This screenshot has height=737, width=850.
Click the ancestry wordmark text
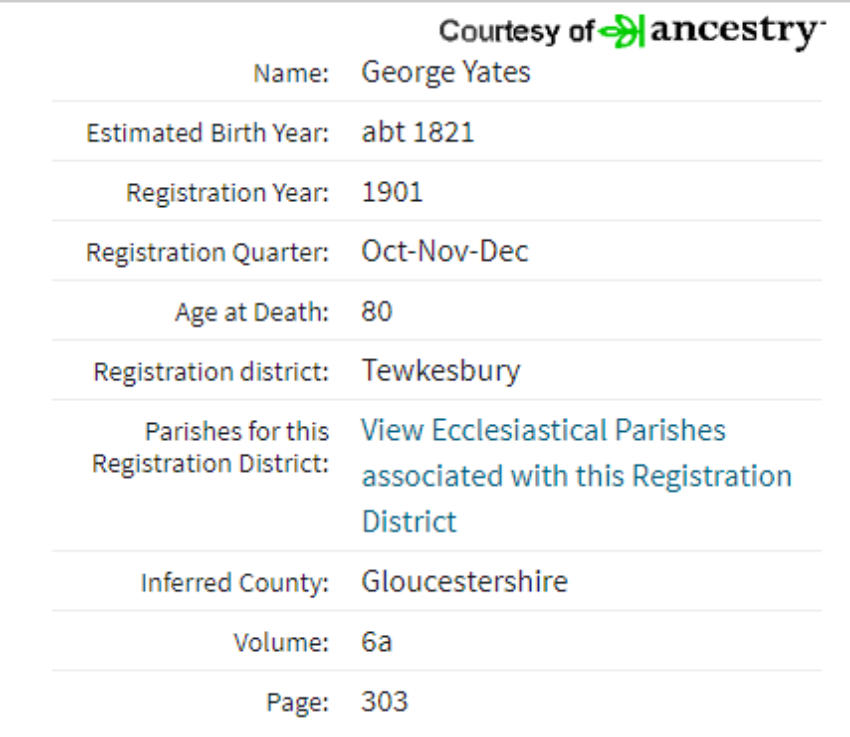click(x=737, y=31)
